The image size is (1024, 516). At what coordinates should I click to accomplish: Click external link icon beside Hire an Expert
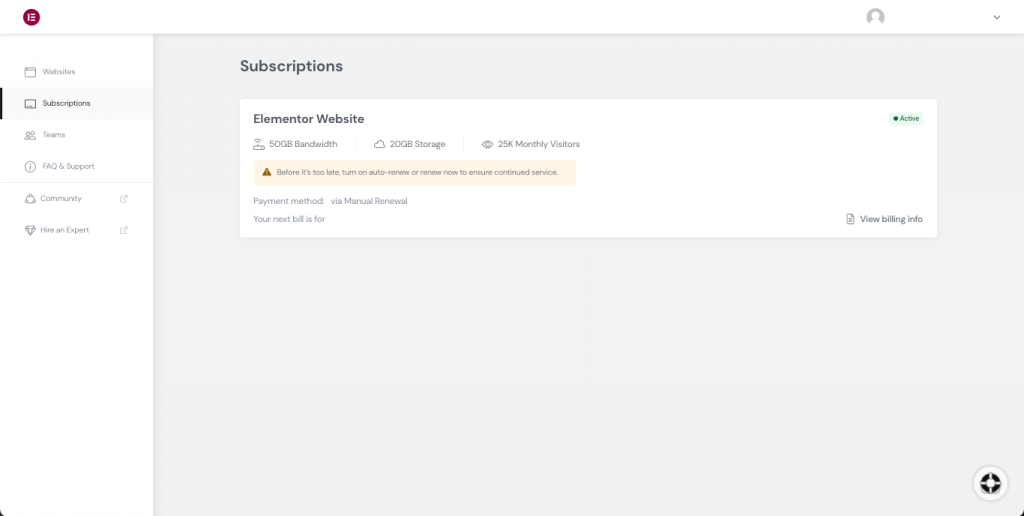tap(124, 230)
